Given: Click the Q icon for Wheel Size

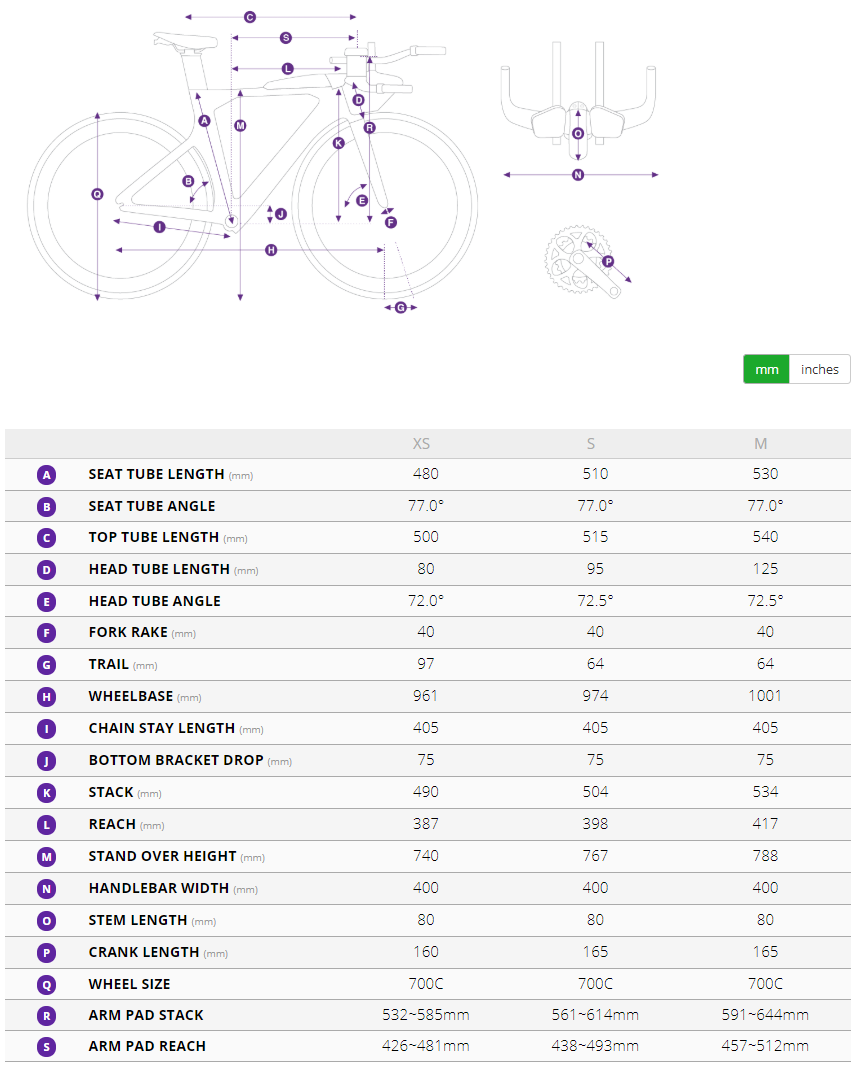Looking at the screenshot, I should [47, 985].
